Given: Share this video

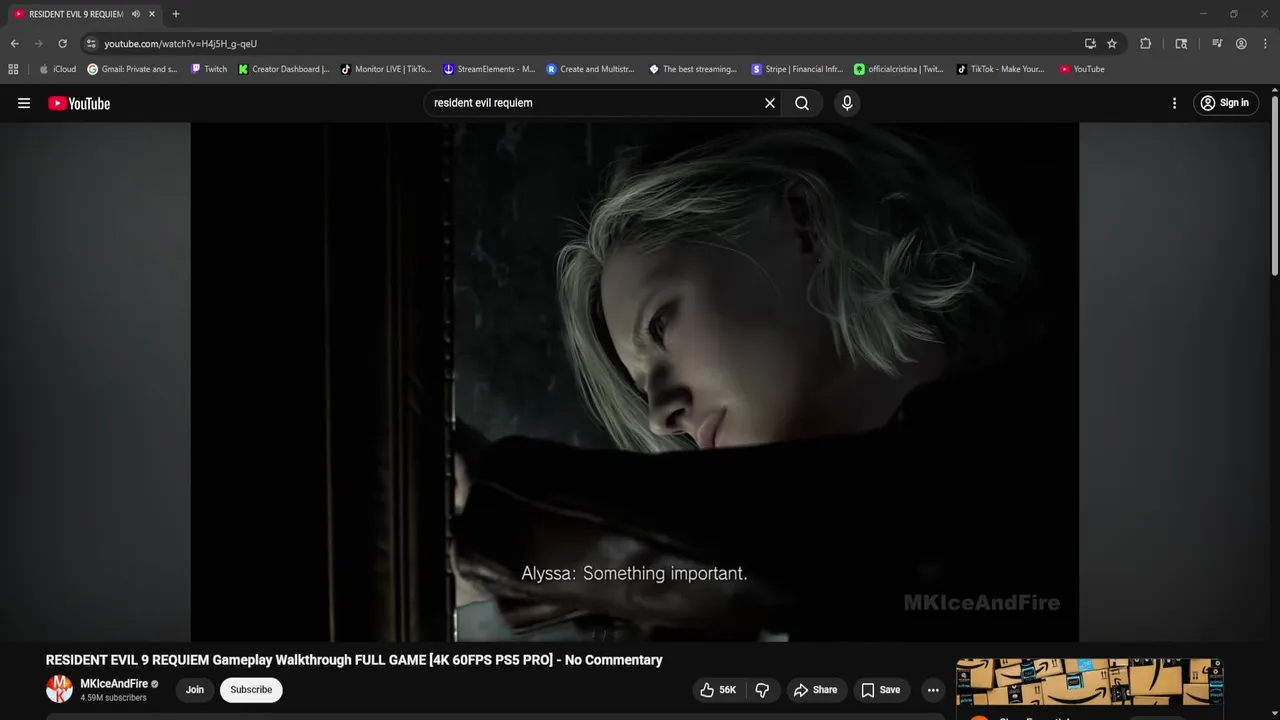Looking at the screenshot, I should point(815,690).
